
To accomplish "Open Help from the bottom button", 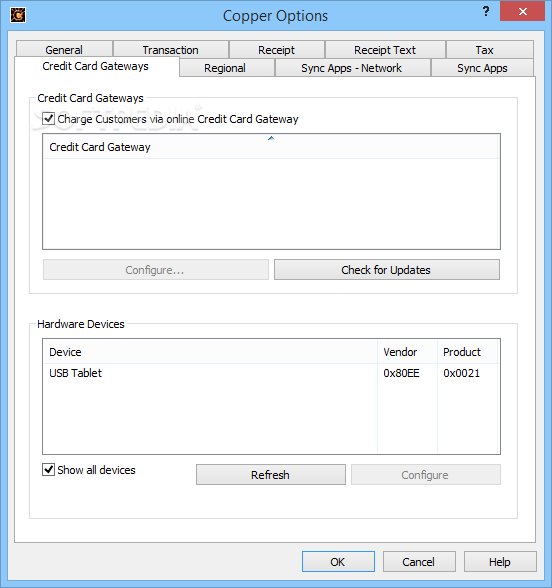I will tap(500, 561).
